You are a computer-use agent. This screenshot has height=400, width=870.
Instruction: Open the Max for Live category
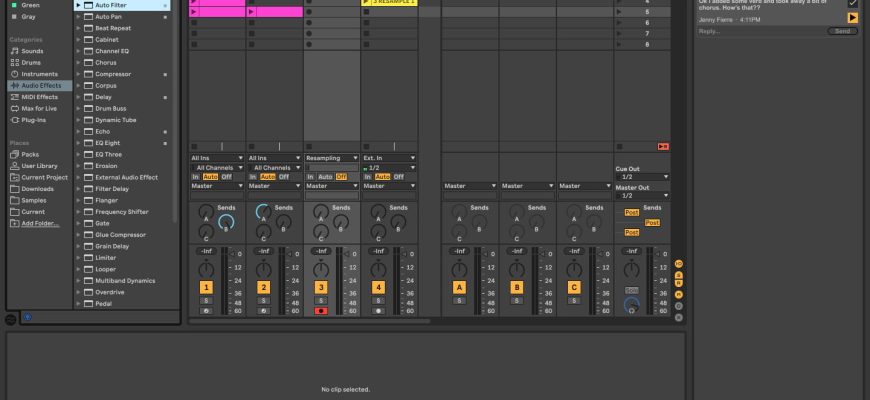pos(39,108)
